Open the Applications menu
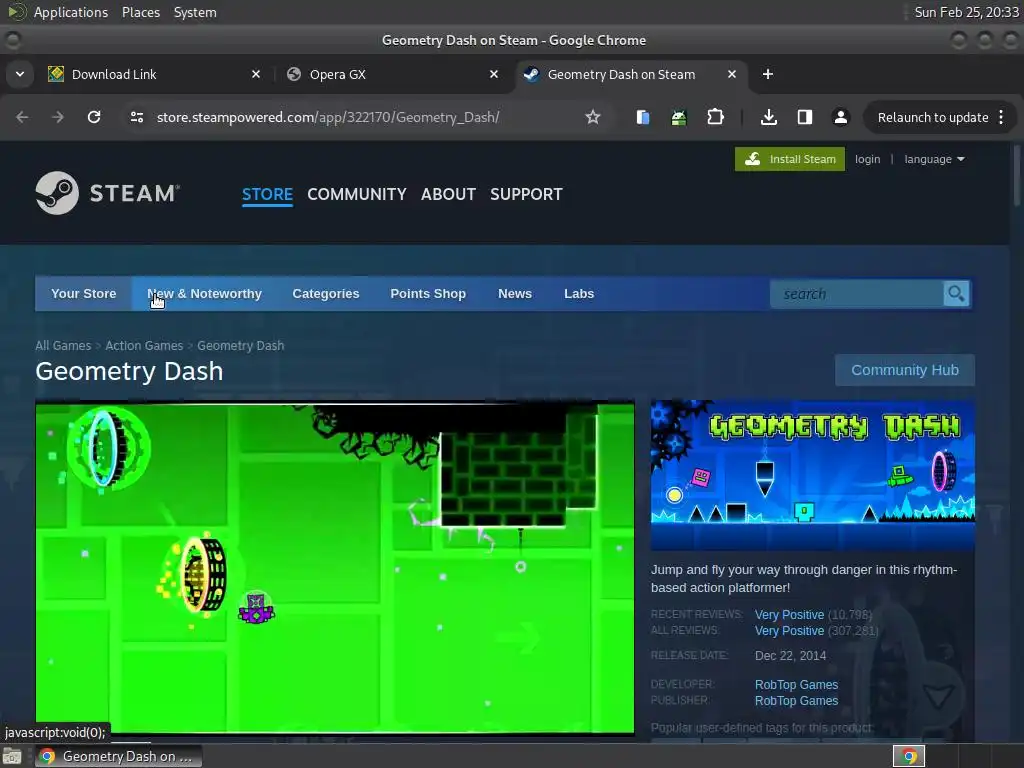This screenshot has height=768, width=1024. point(71,12)
